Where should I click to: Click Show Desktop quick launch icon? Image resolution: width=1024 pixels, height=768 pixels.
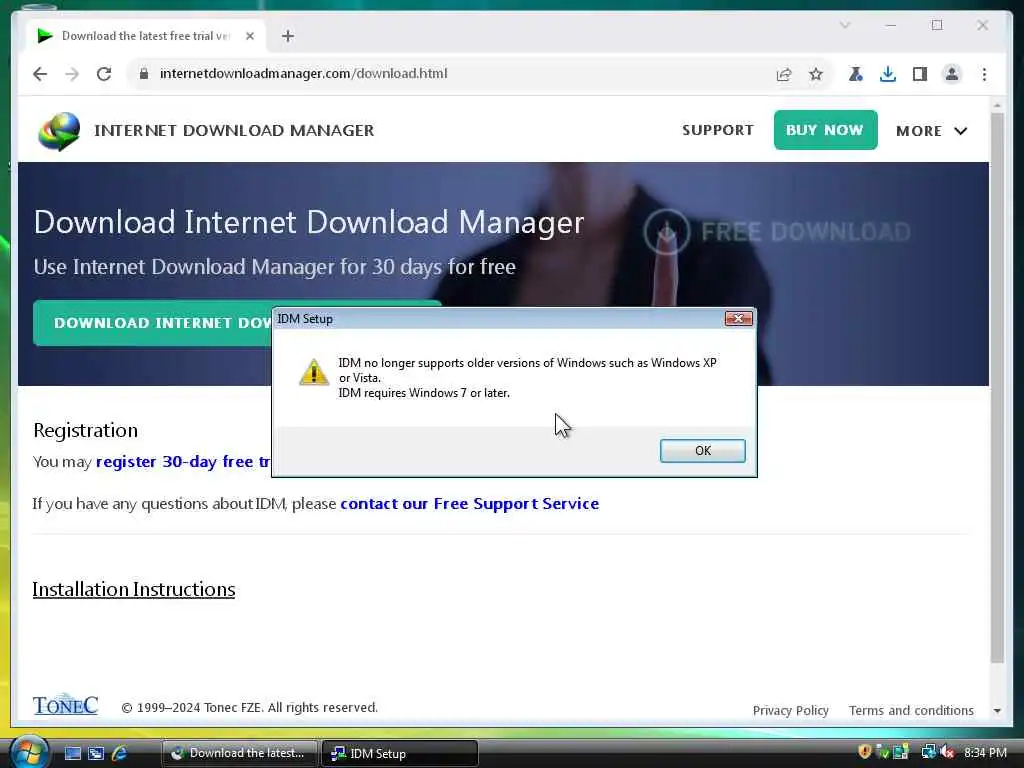click(72, 753)
